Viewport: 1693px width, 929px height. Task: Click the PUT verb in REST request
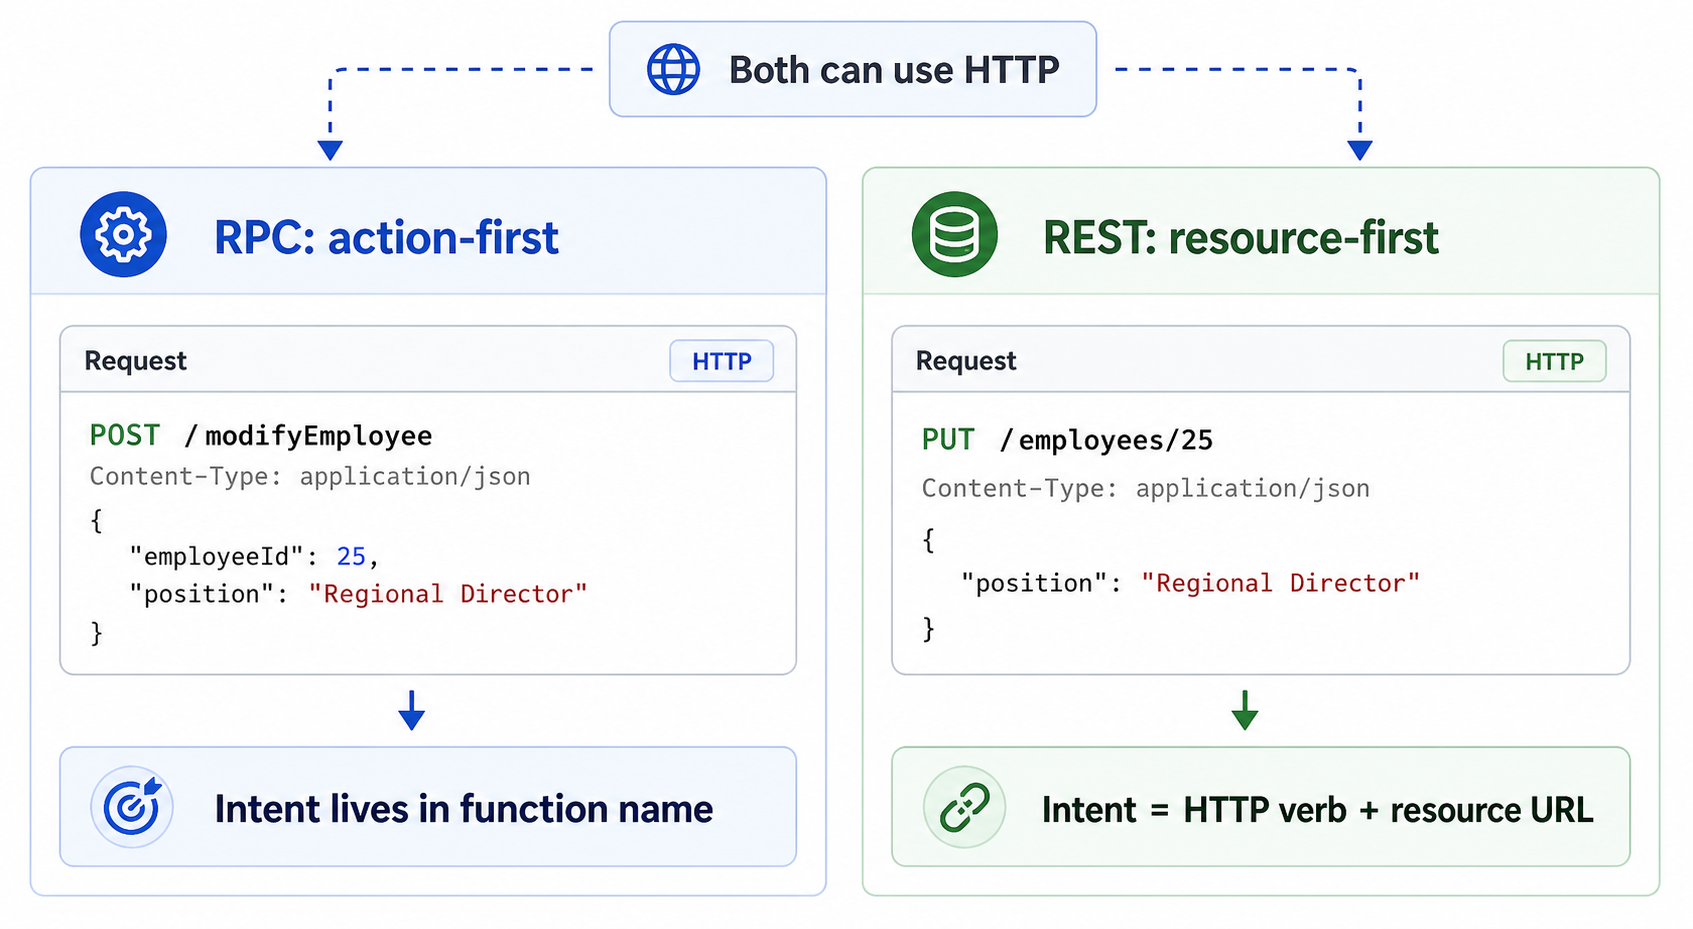(x=948, y=440)
